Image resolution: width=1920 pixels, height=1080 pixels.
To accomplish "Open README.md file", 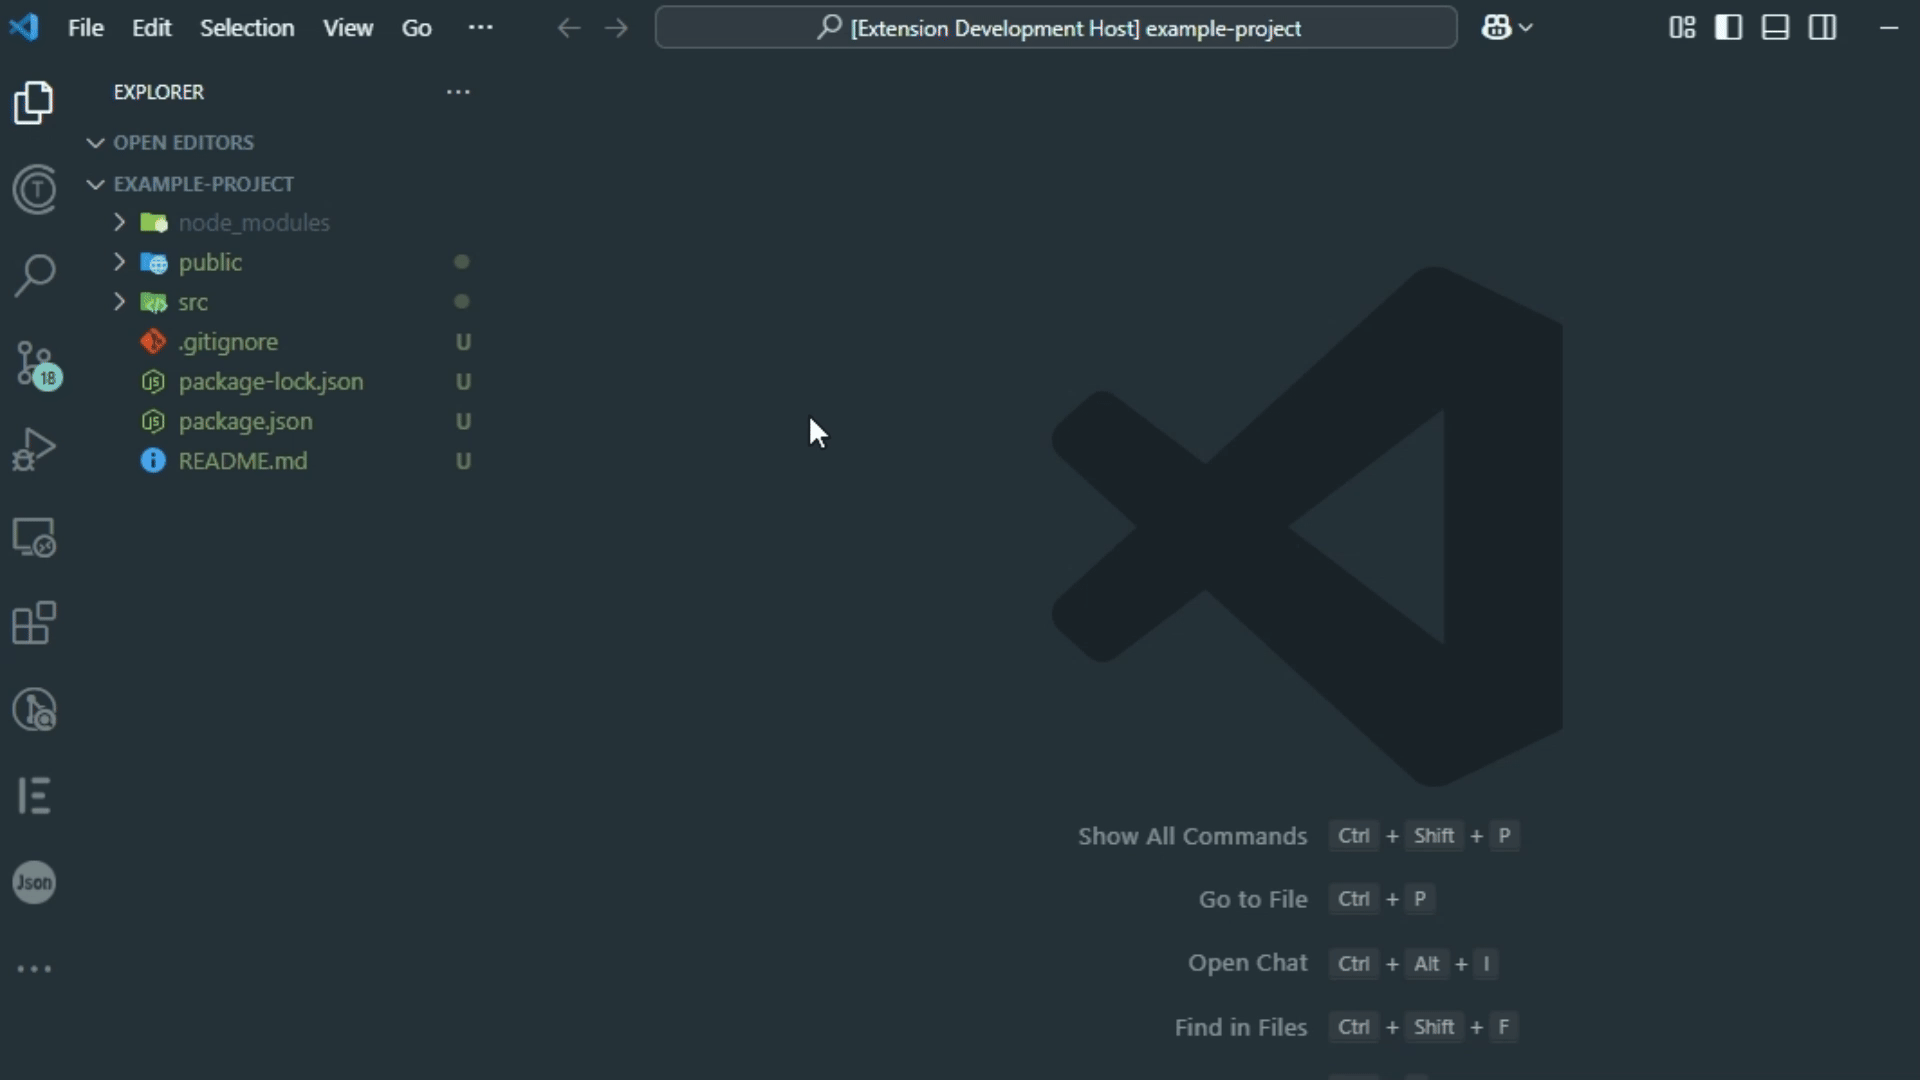I will point(242,461).
